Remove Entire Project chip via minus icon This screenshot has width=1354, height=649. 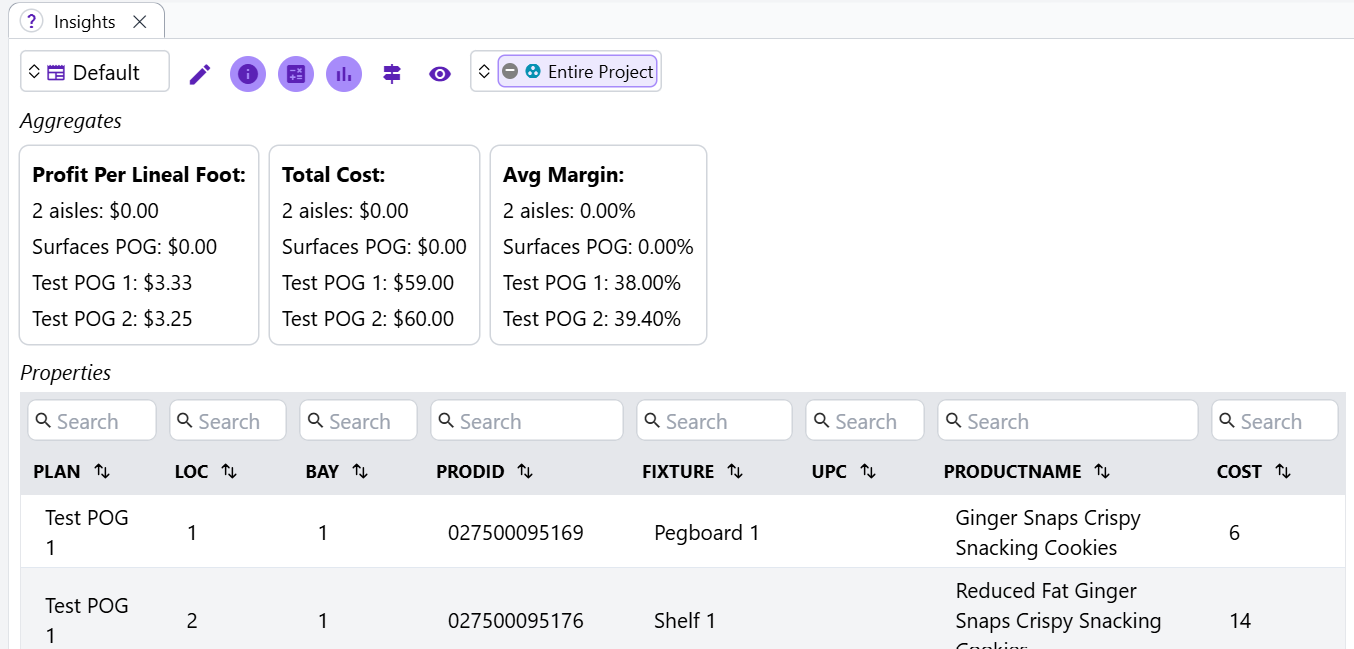pos(510,72)
